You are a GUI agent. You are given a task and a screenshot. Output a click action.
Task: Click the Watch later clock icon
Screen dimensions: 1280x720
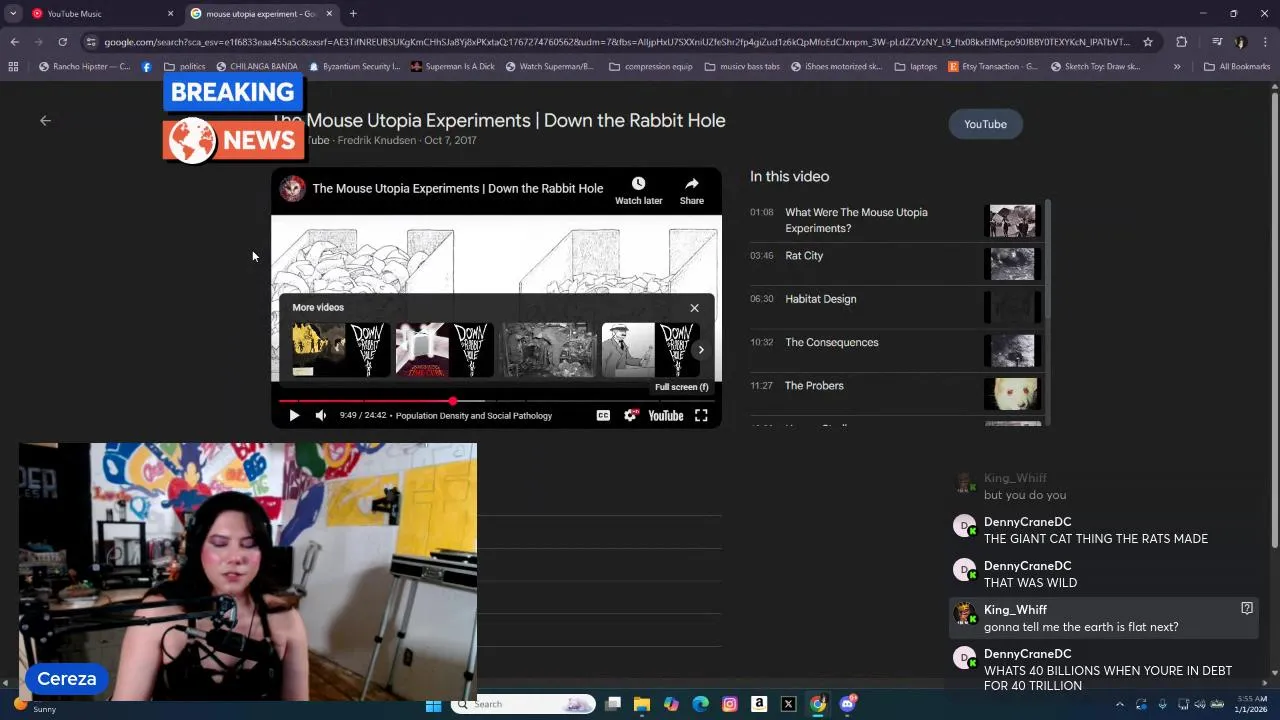coord(638,183)
